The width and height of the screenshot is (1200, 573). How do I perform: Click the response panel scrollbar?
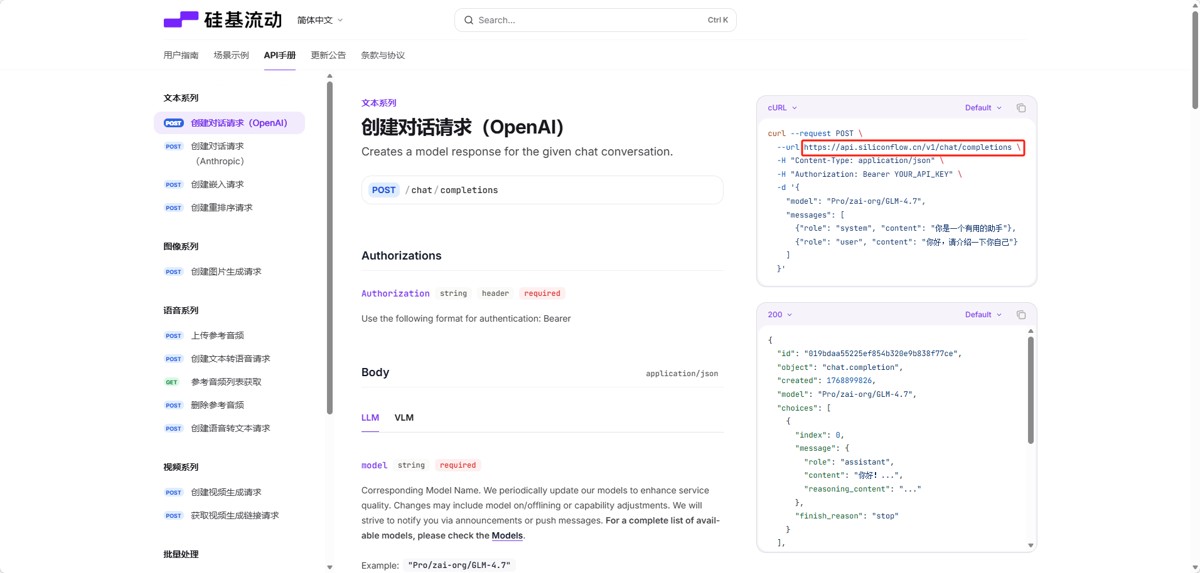point(1031,390)
